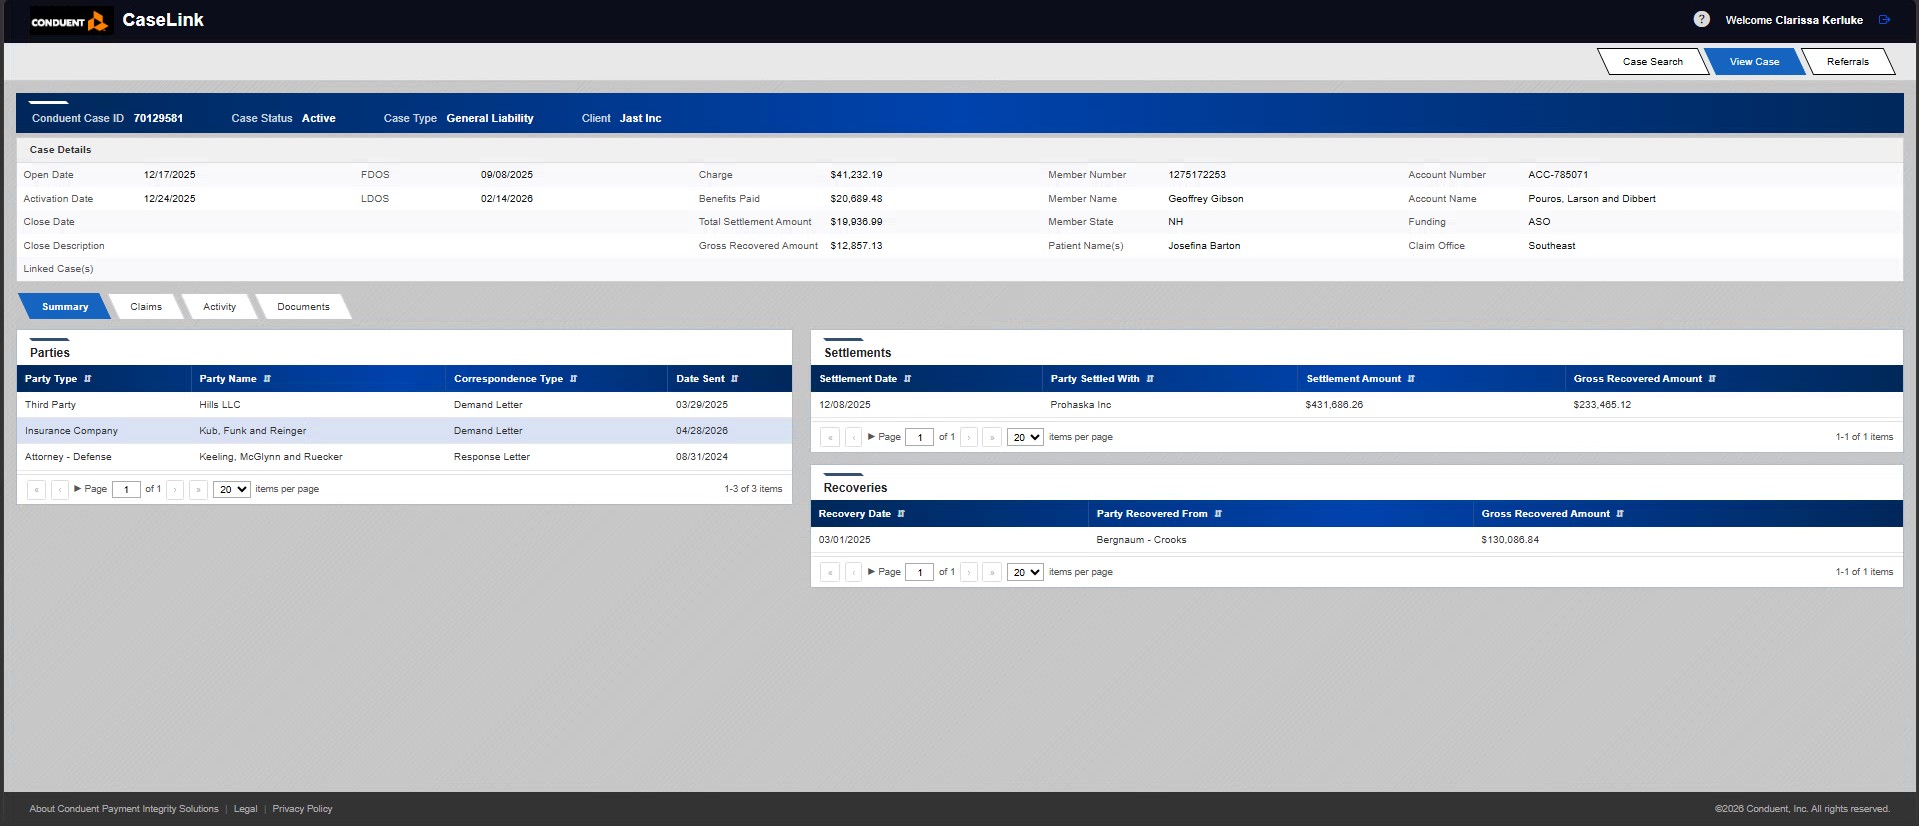Sort by Party Type column icon
This screenshot has width=1919, height=826.
[88, 379]
